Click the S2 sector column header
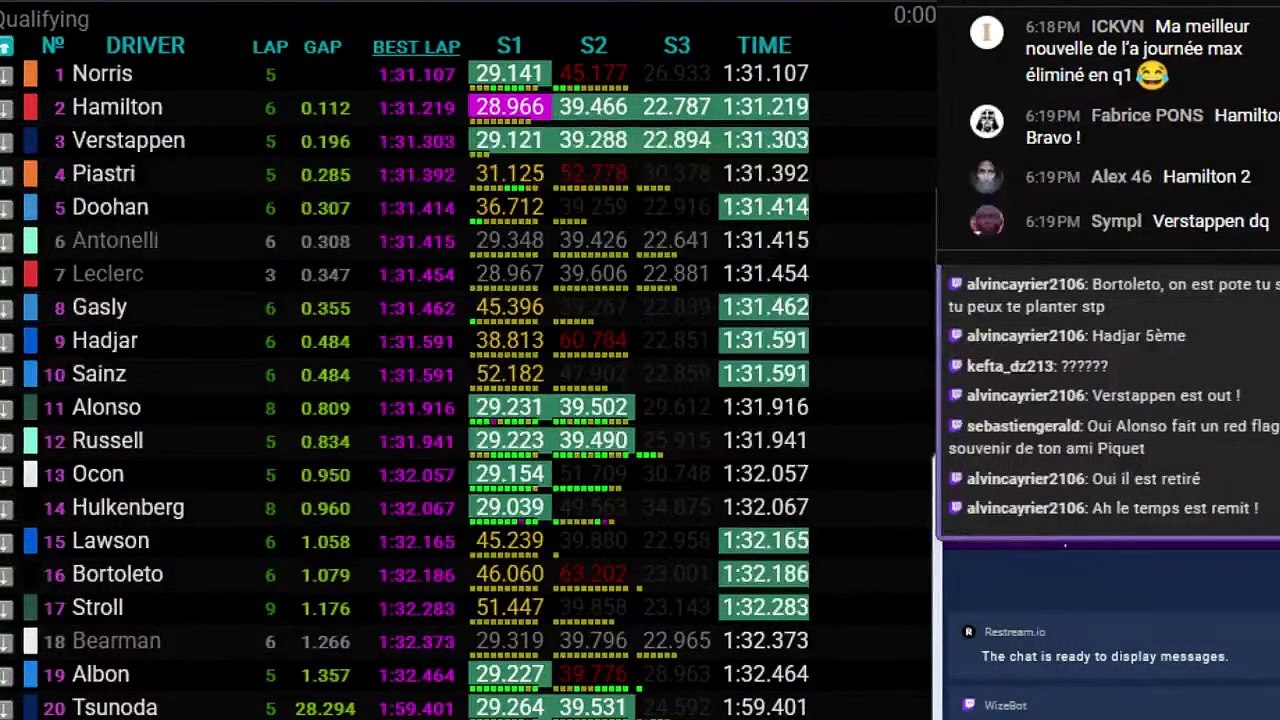Viewport: 1280px width, 720px height. 593,46
